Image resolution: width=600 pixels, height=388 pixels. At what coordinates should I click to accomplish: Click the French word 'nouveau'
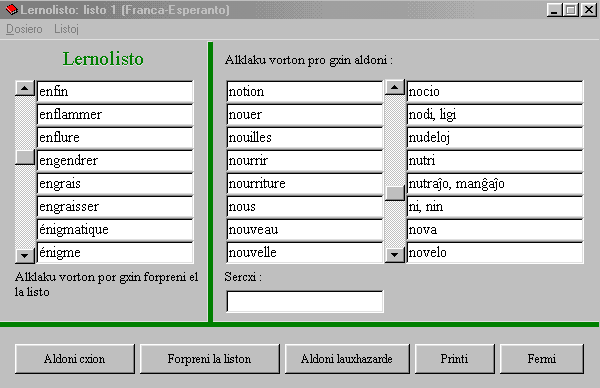pos(305,229)
